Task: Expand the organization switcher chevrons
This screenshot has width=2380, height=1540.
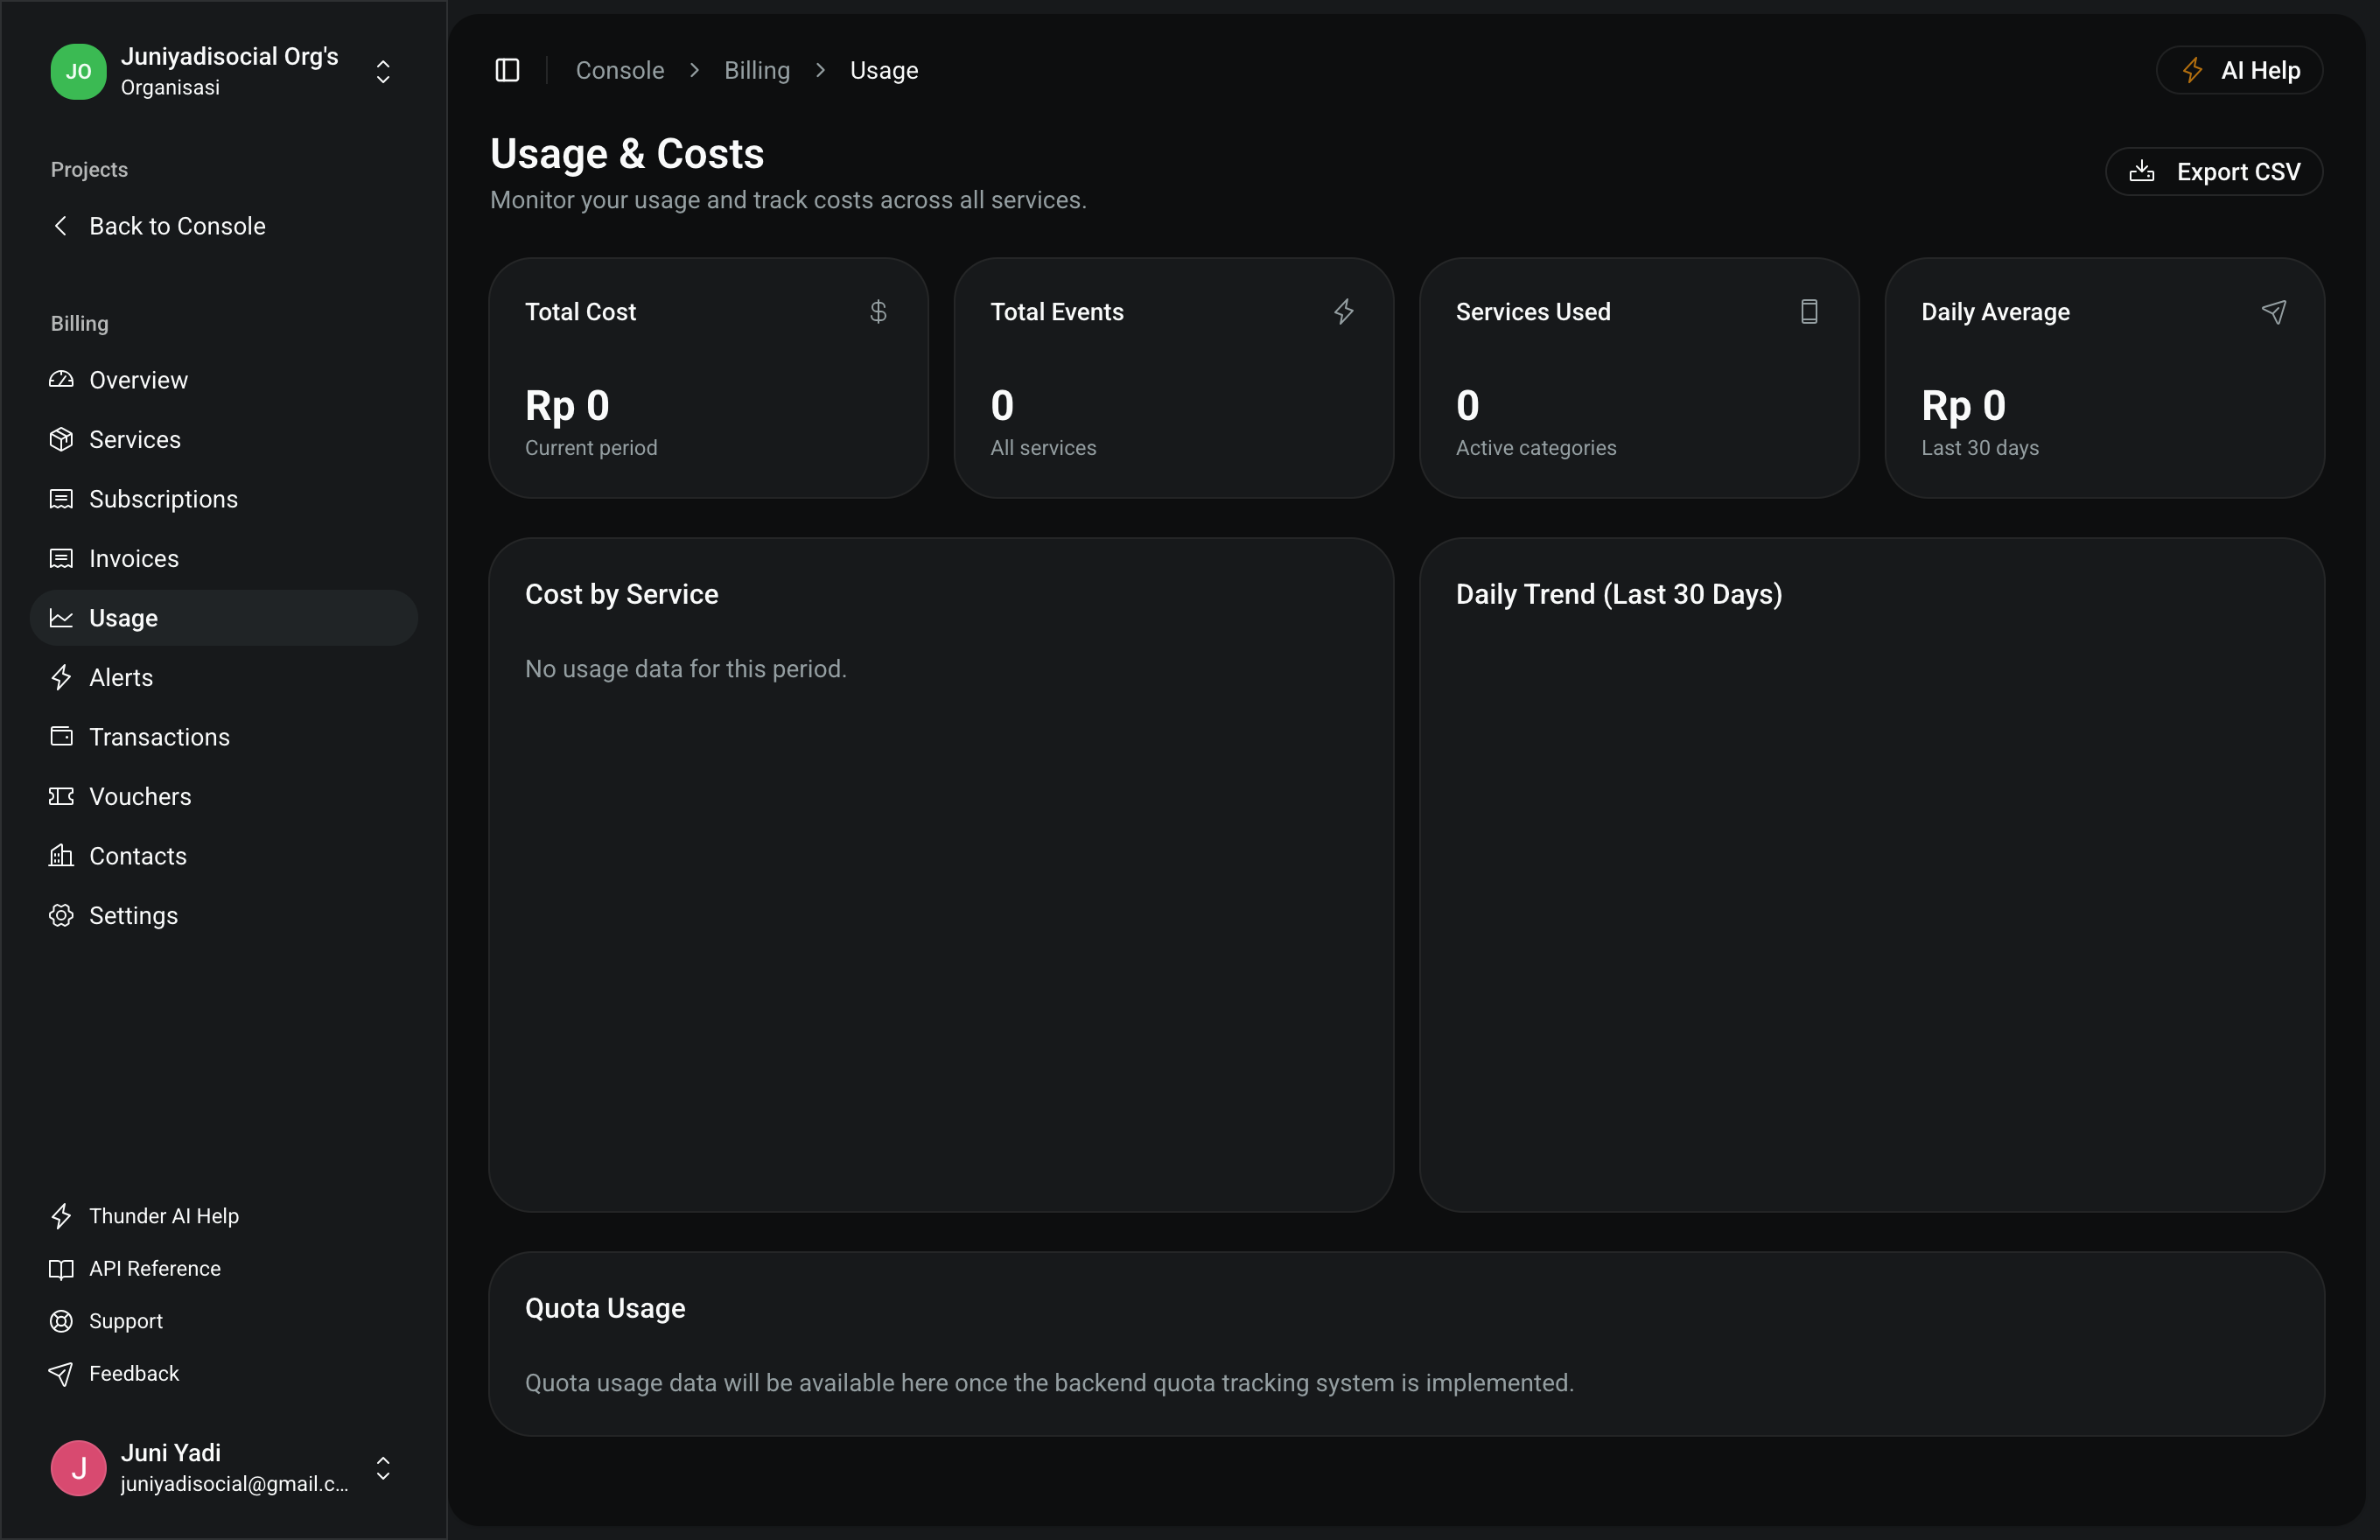Action: [x=383, y=71]
